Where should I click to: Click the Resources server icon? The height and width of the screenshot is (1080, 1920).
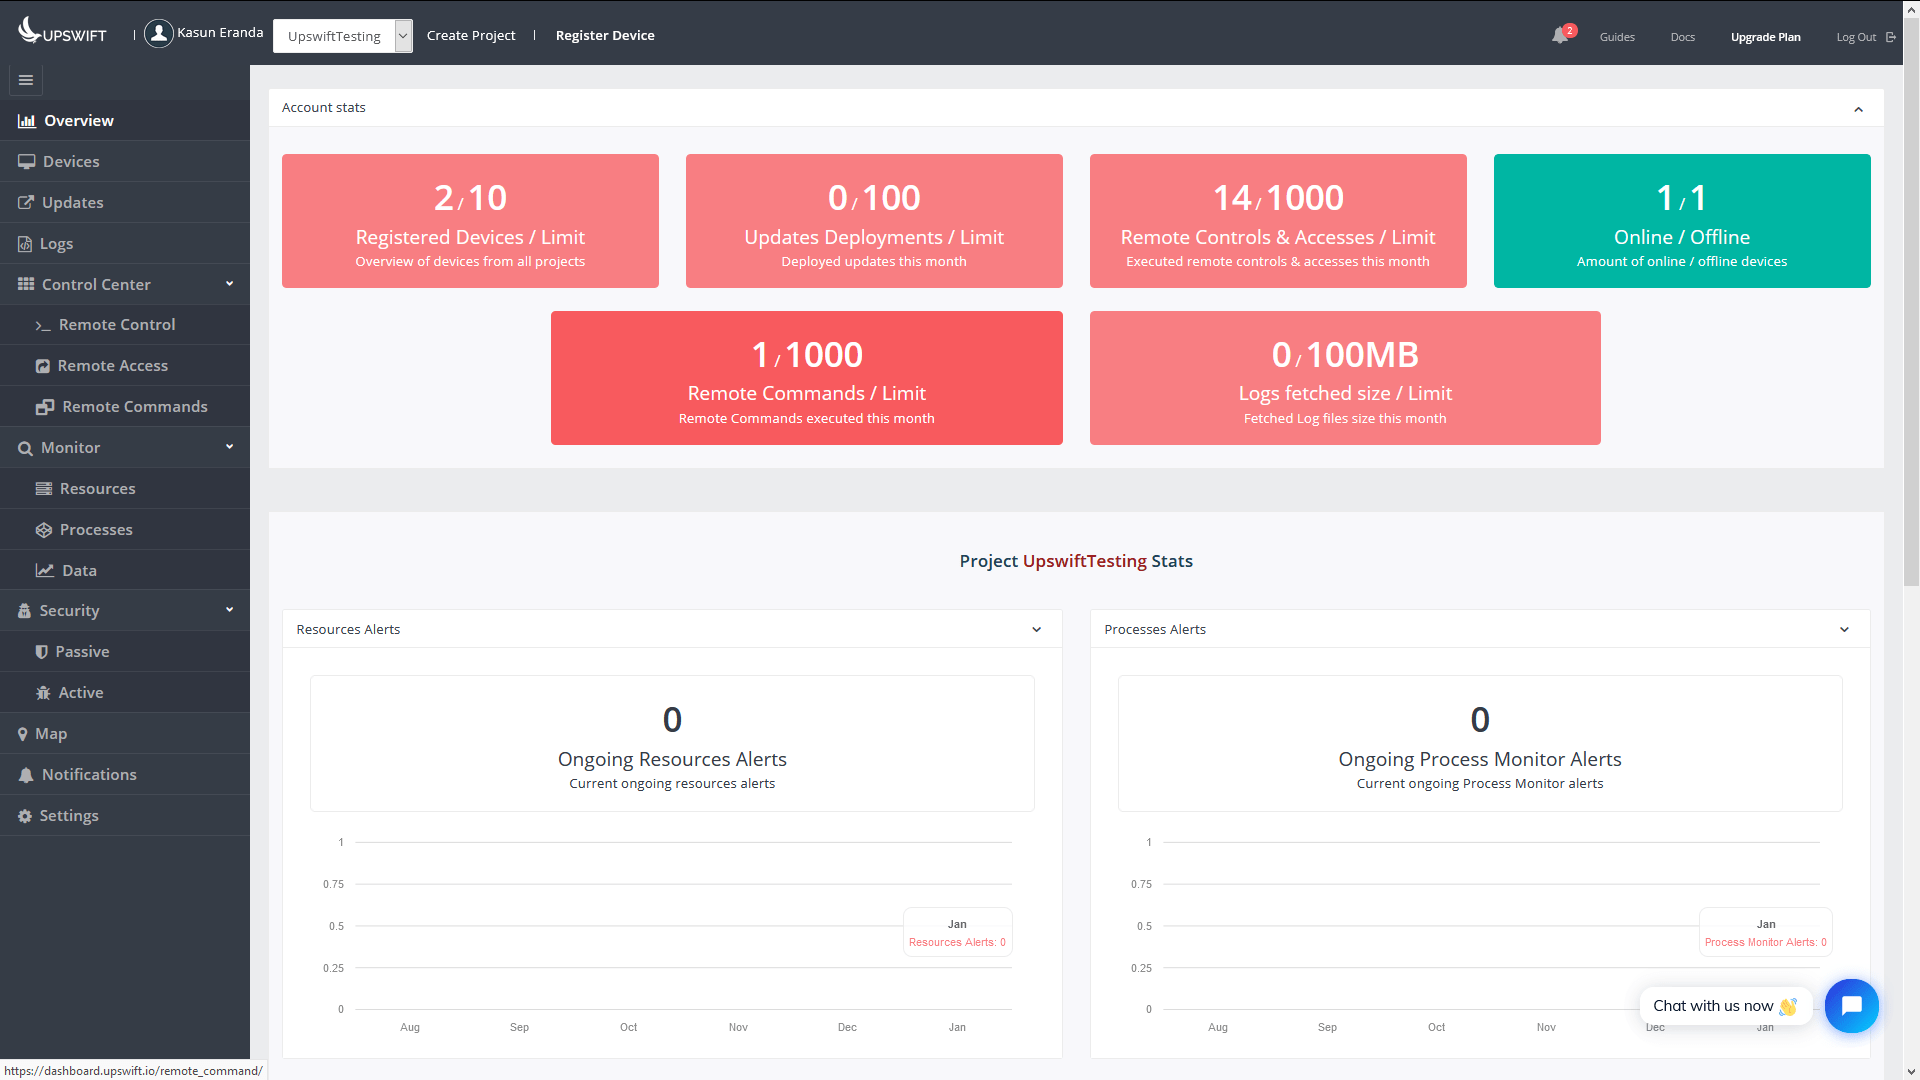(44, 489)
